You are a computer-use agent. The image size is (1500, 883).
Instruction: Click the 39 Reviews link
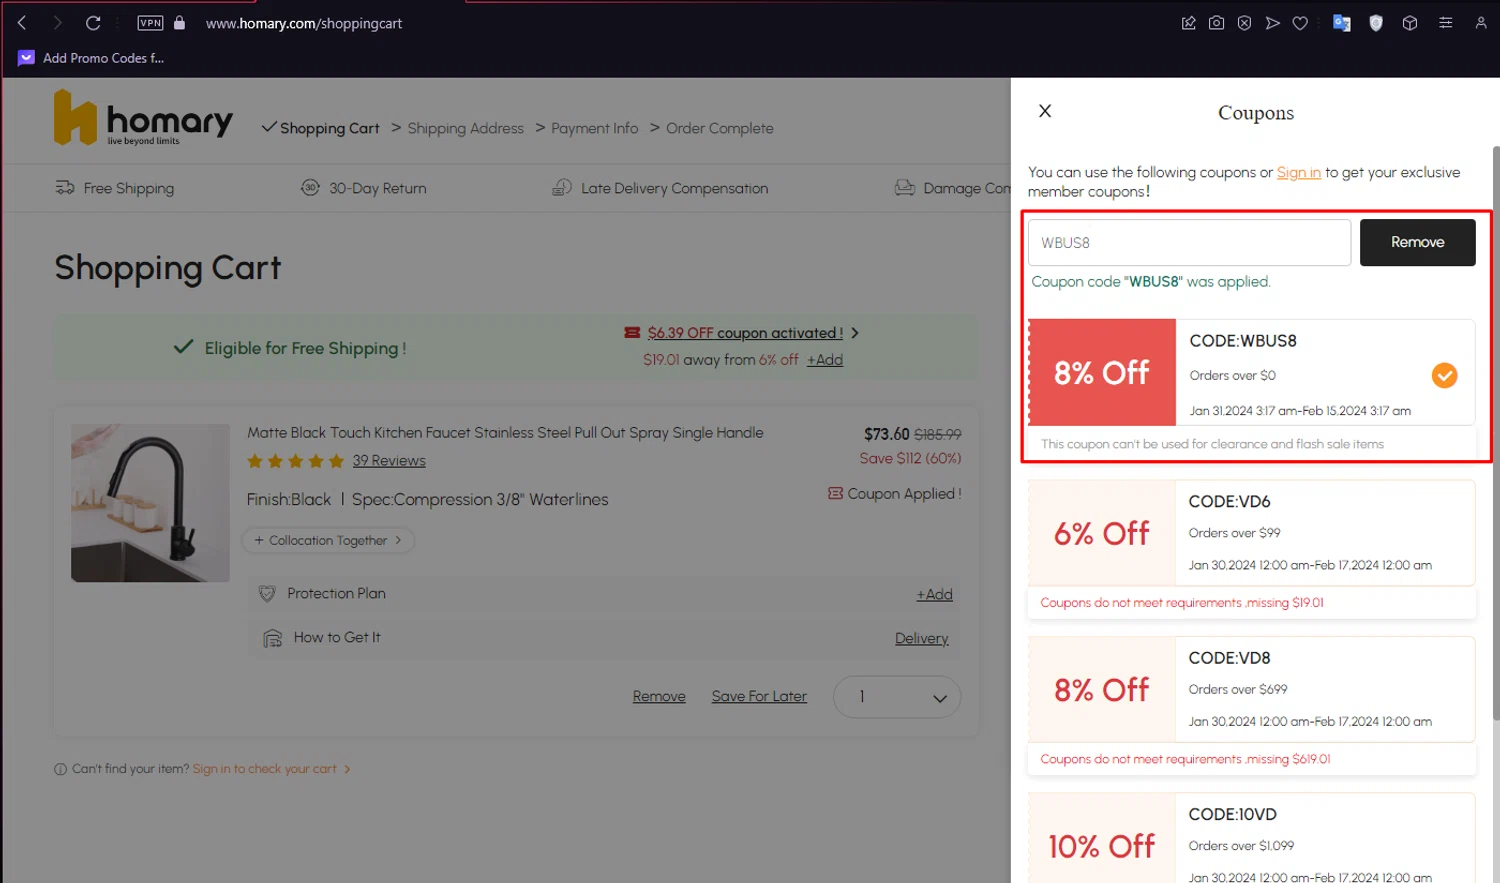[x=389, y=461]
